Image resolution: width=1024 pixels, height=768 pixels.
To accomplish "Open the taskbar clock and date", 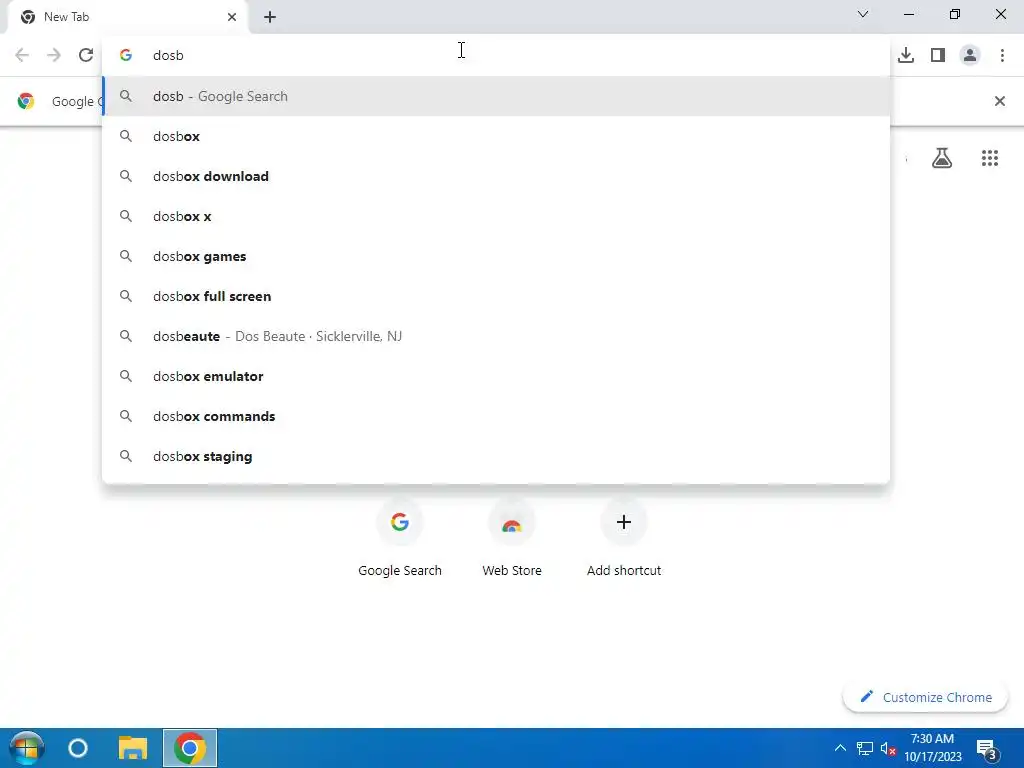I will tap(933, 748).
